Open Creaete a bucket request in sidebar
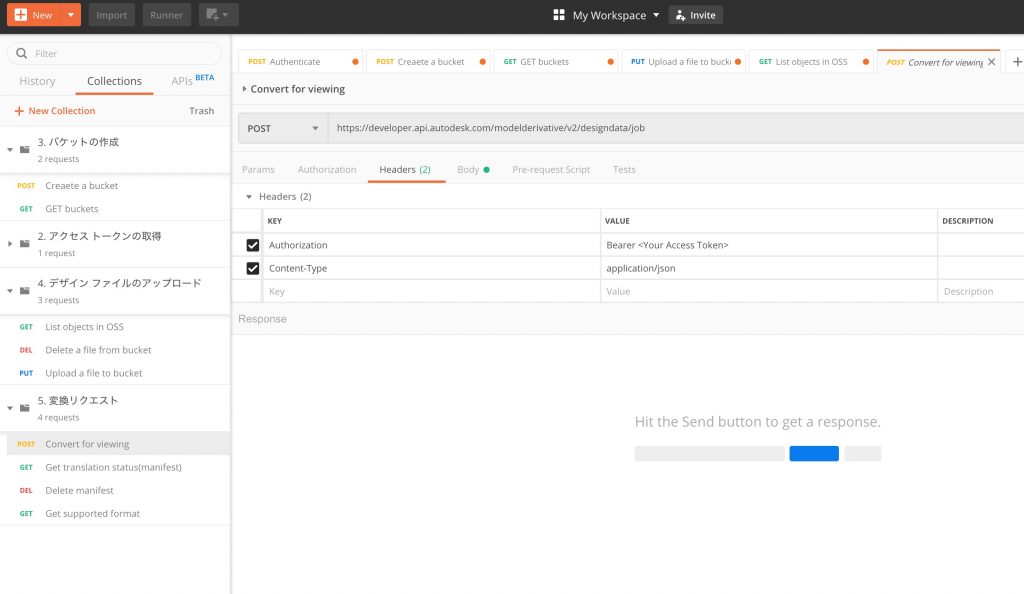 tap(82, 185)
